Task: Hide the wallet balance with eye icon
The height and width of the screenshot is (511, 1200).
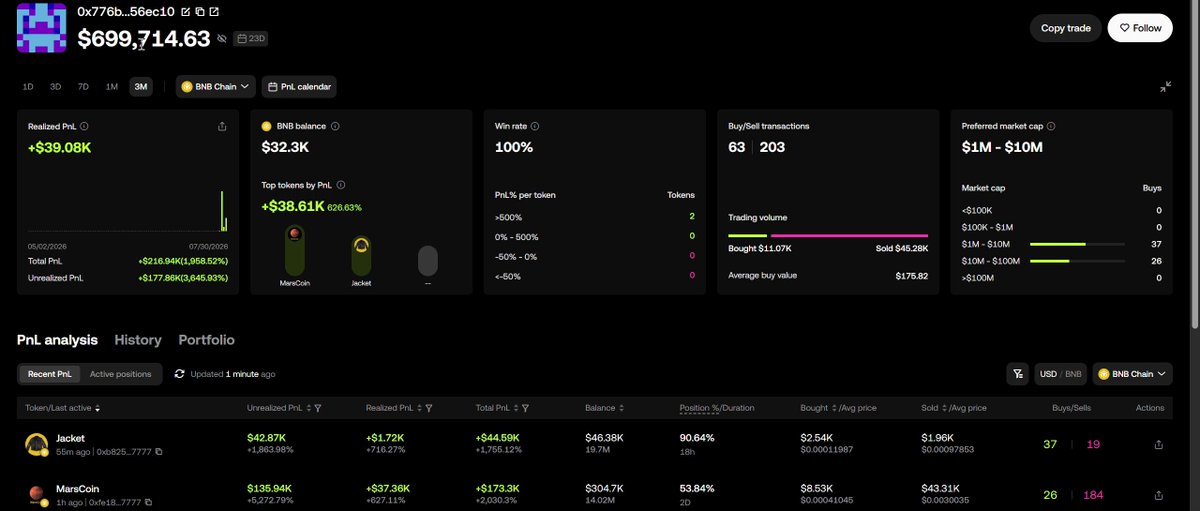Action: [222, 39]
